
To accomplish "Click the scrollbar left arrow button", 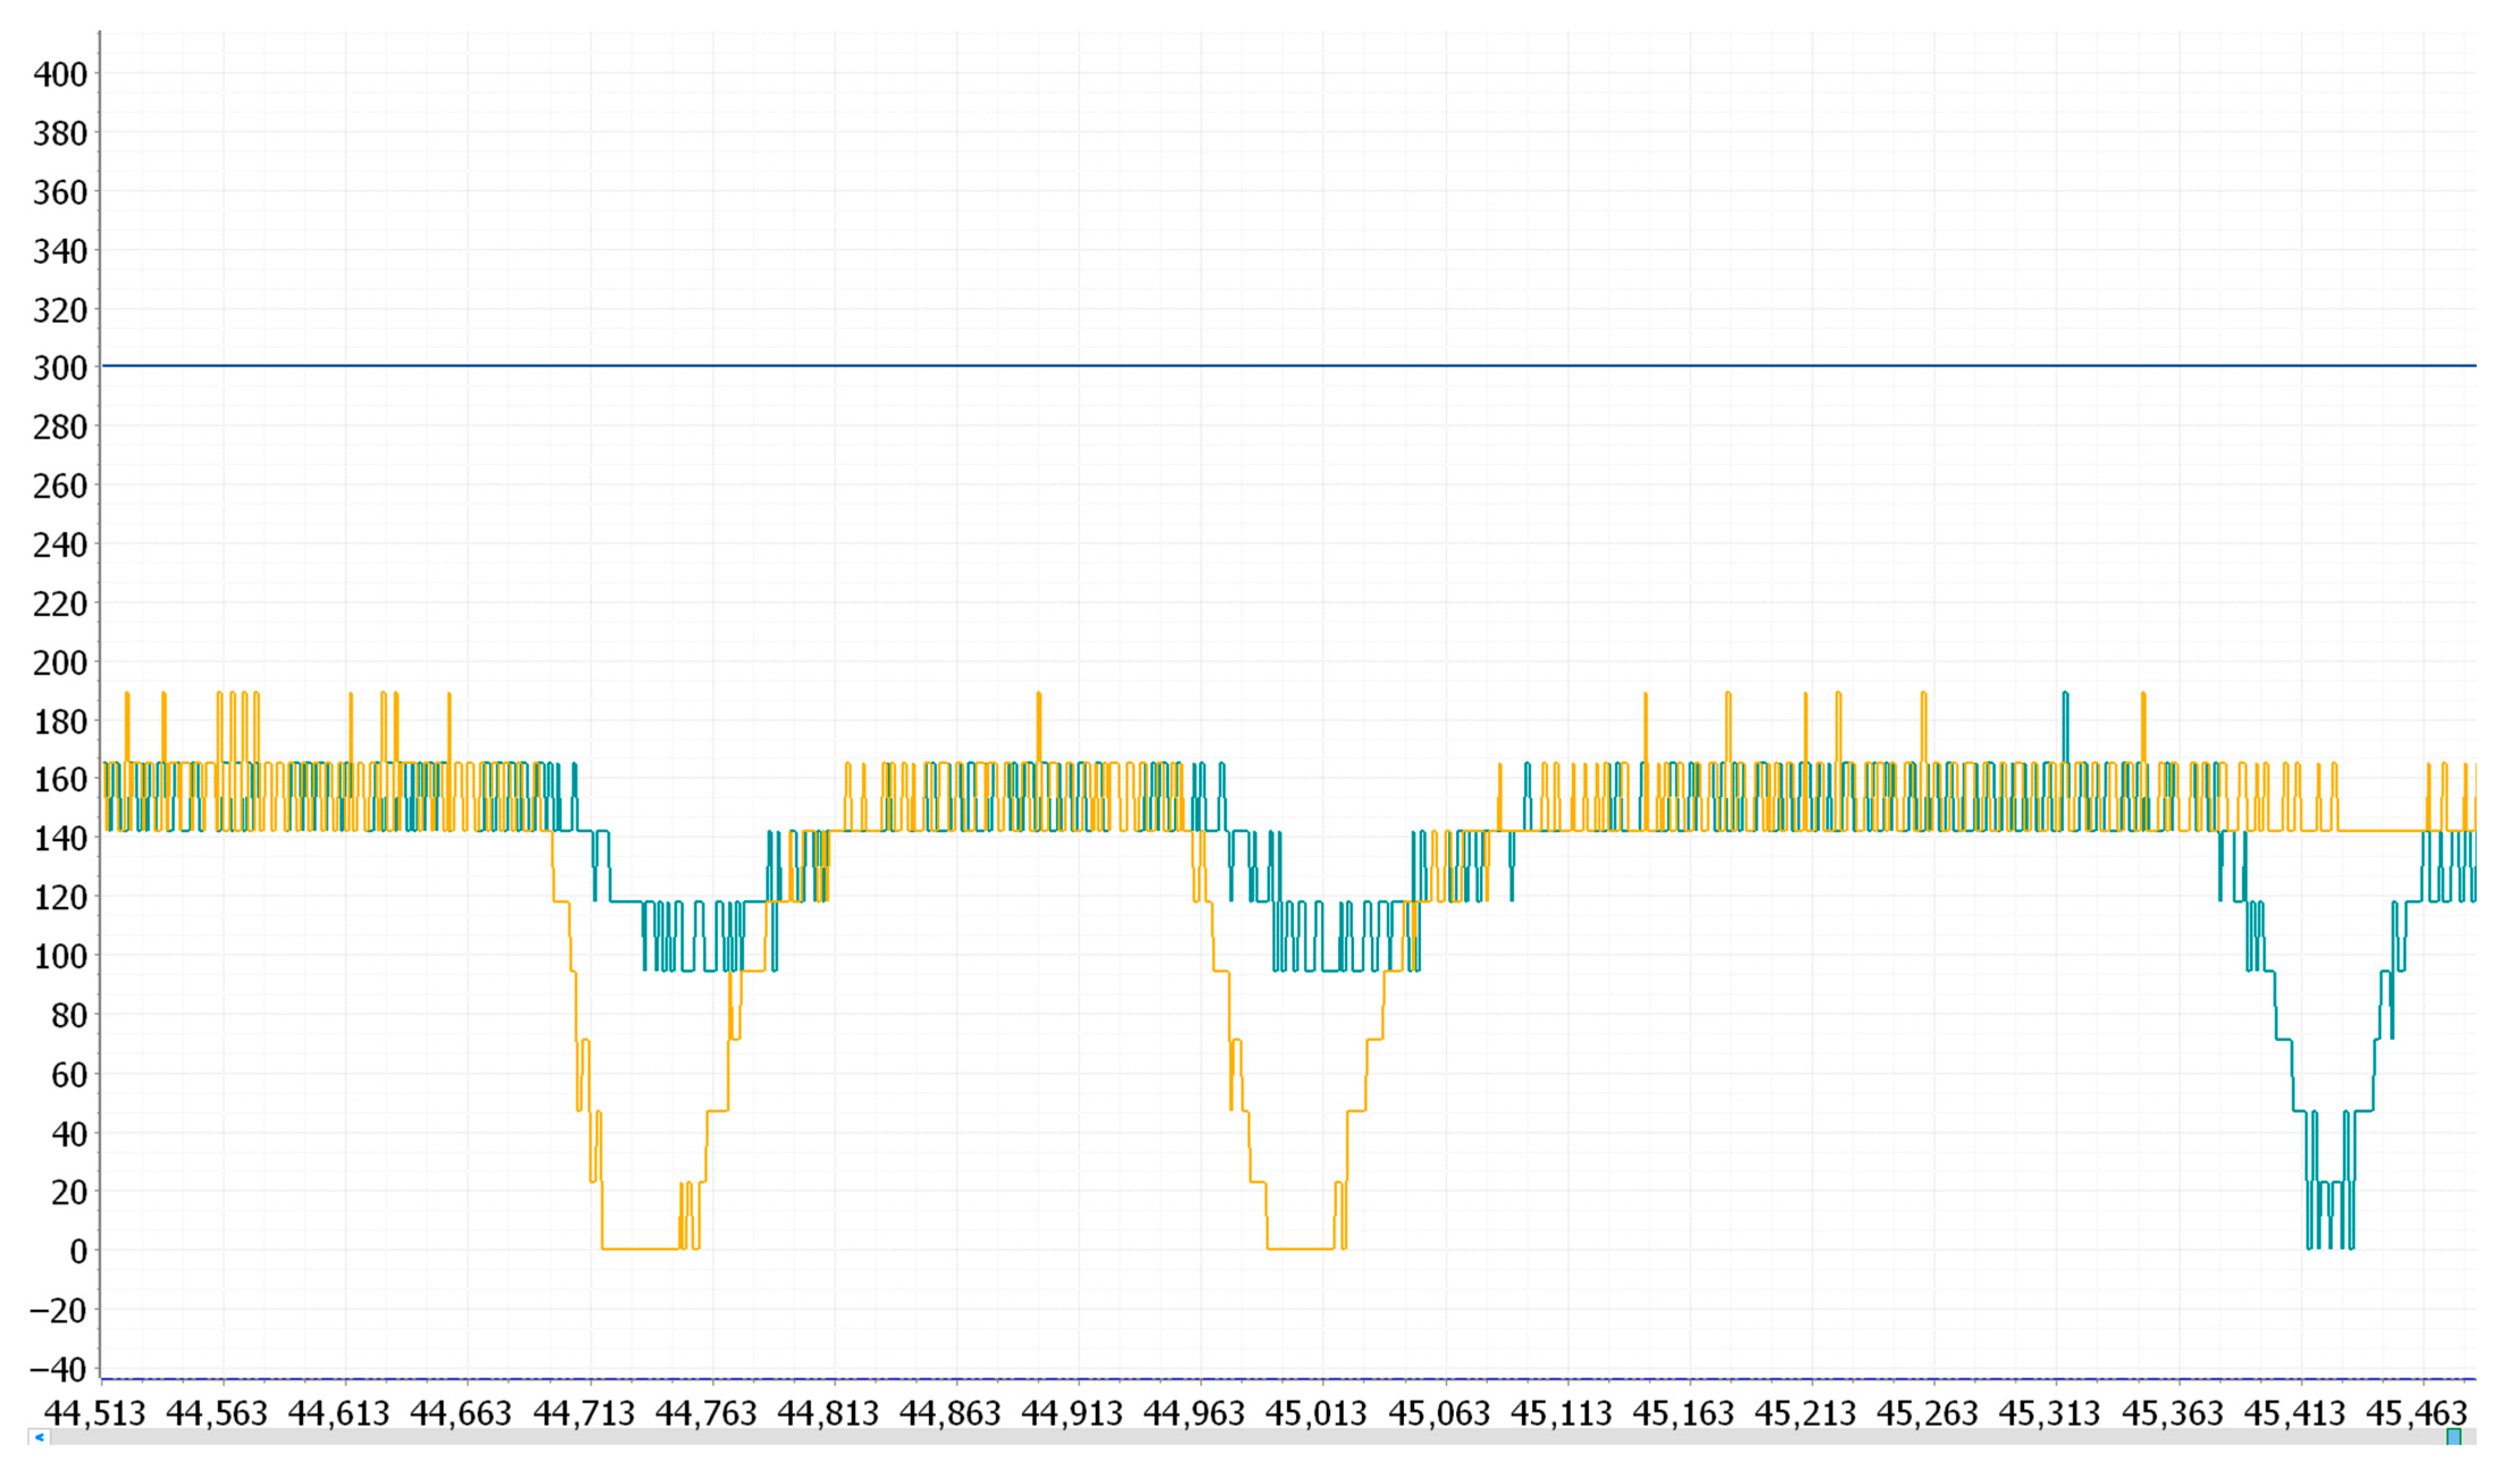I will pyautogui.click(x=39, y=1438).
